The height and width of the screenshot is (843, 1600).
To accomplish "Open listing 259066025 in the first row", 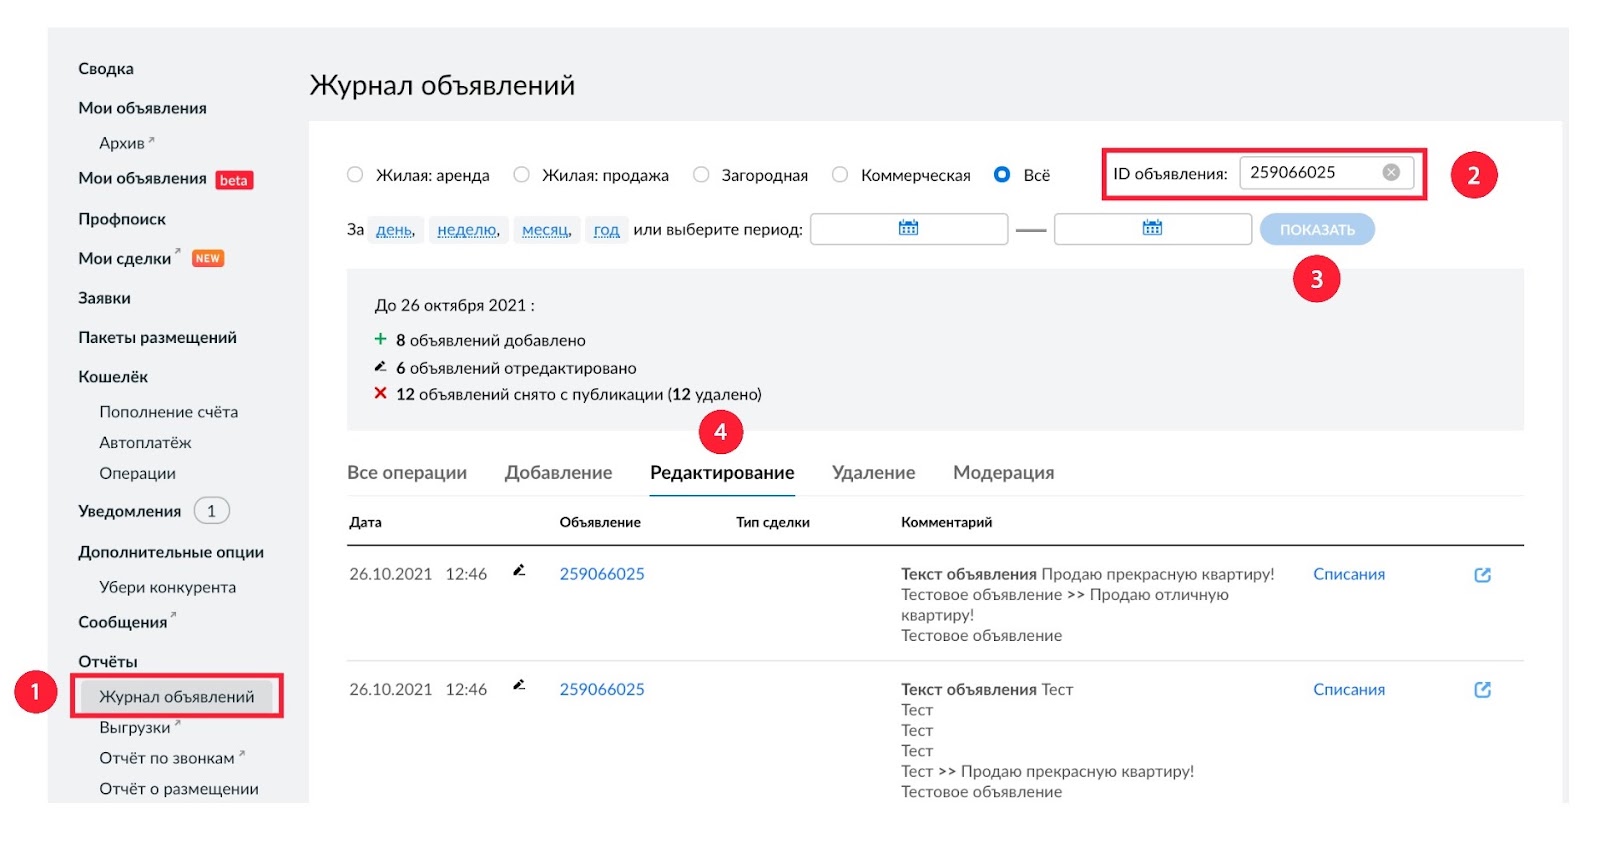I will (x=602, y=574).
